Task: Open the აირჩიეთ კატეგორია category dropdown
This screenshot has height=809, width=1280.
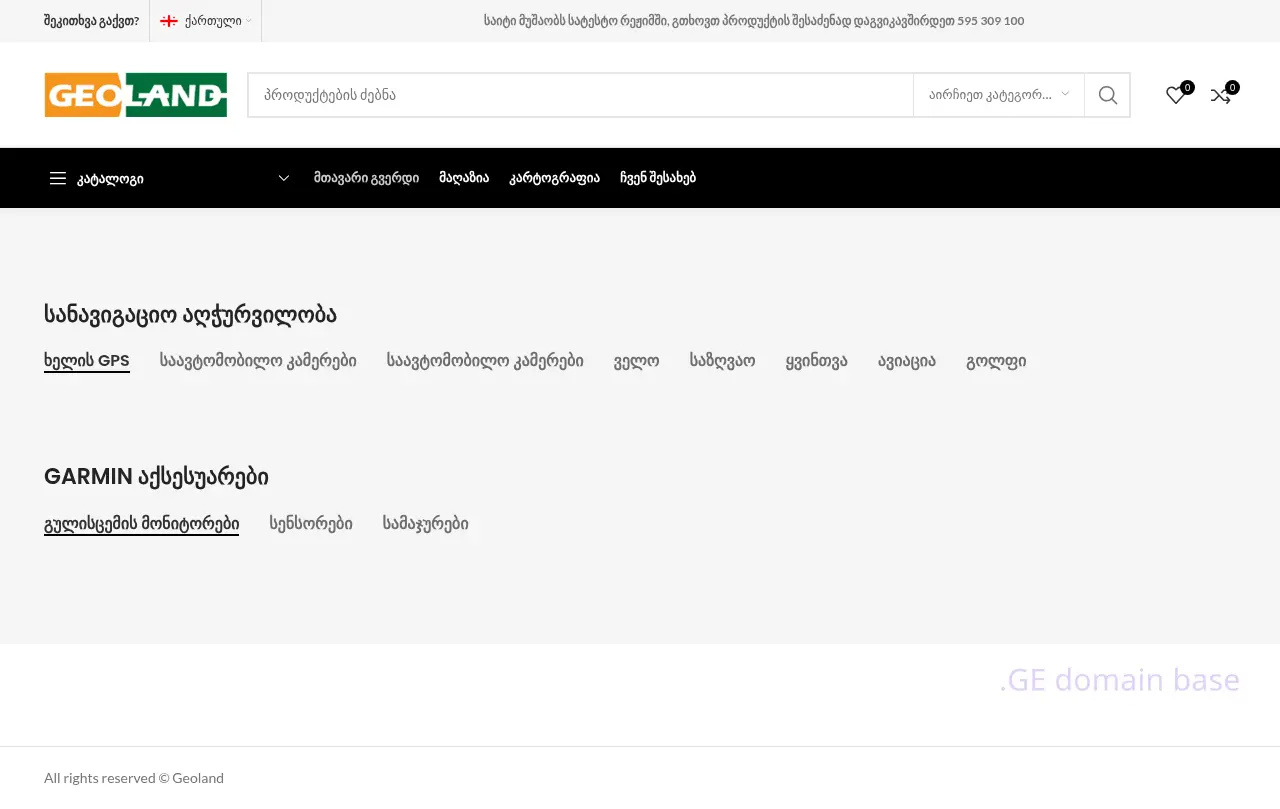Action: coord(998,95)
